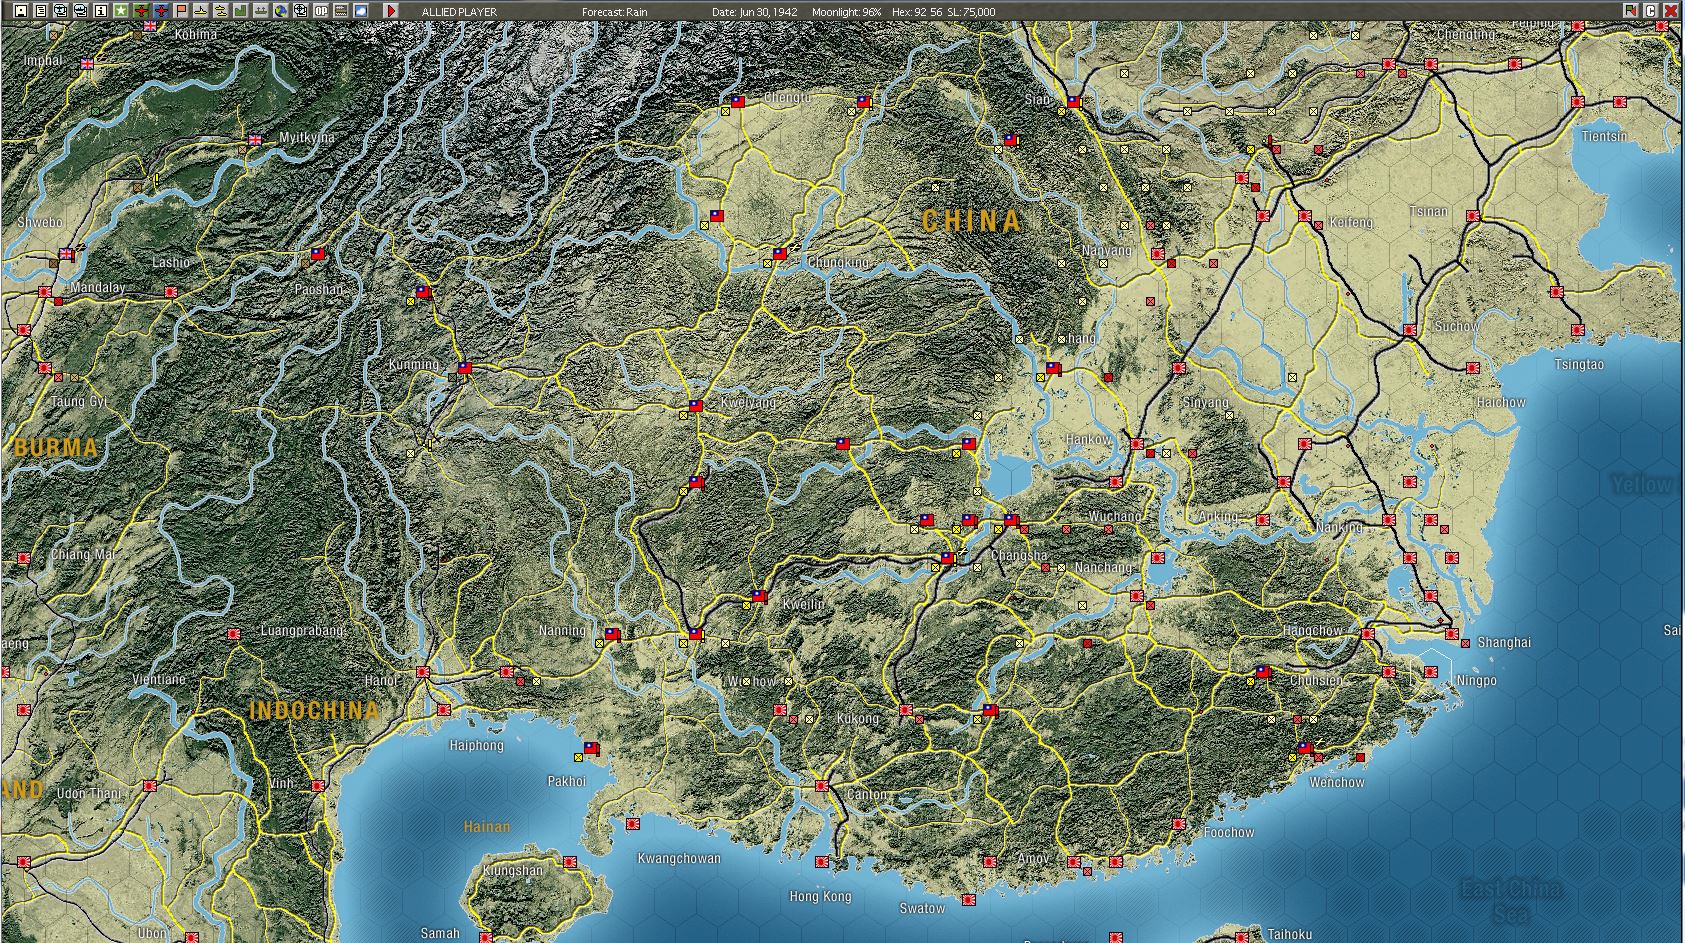1685x943 pixels.
Task: Open the globe world map icon
Action: [281, 11]
